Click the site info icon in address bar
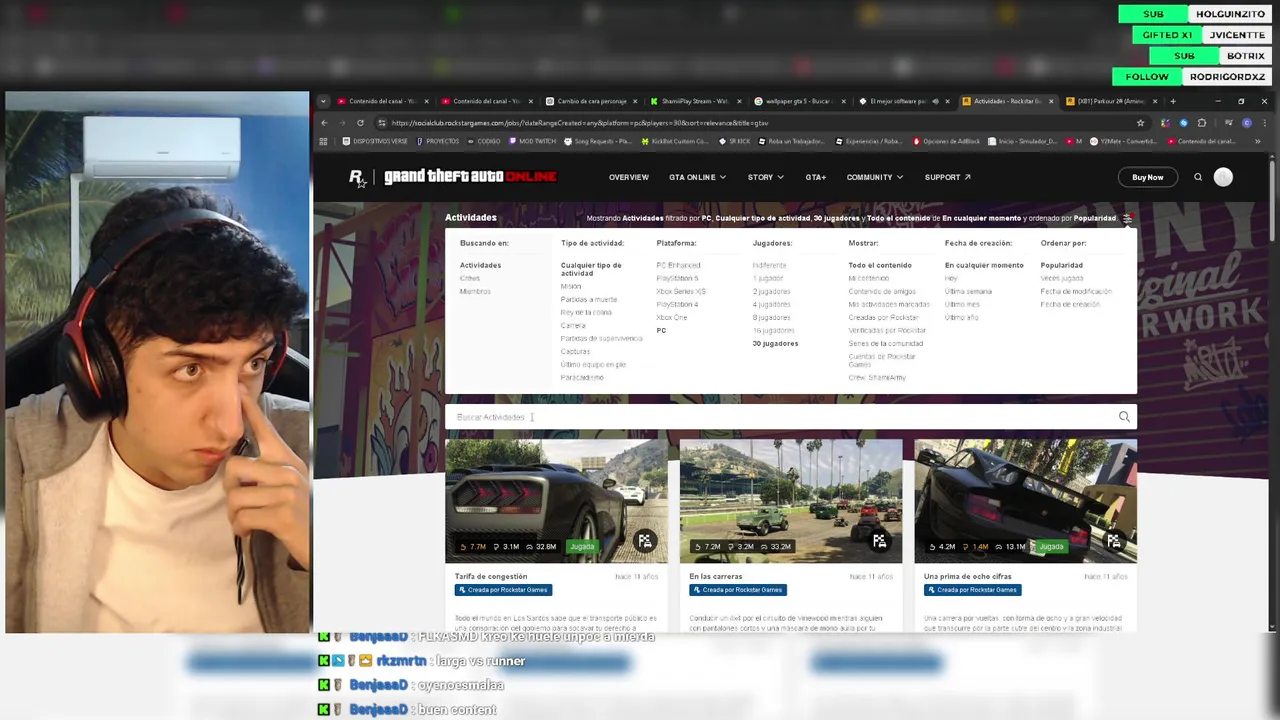 click(x=381, y=123)
